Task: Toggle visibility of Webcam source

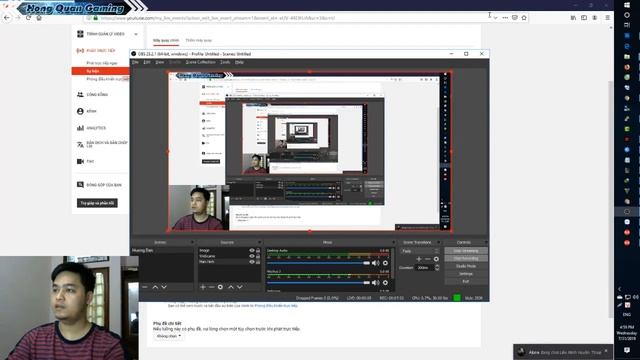Action: click(x=252, y=256)
